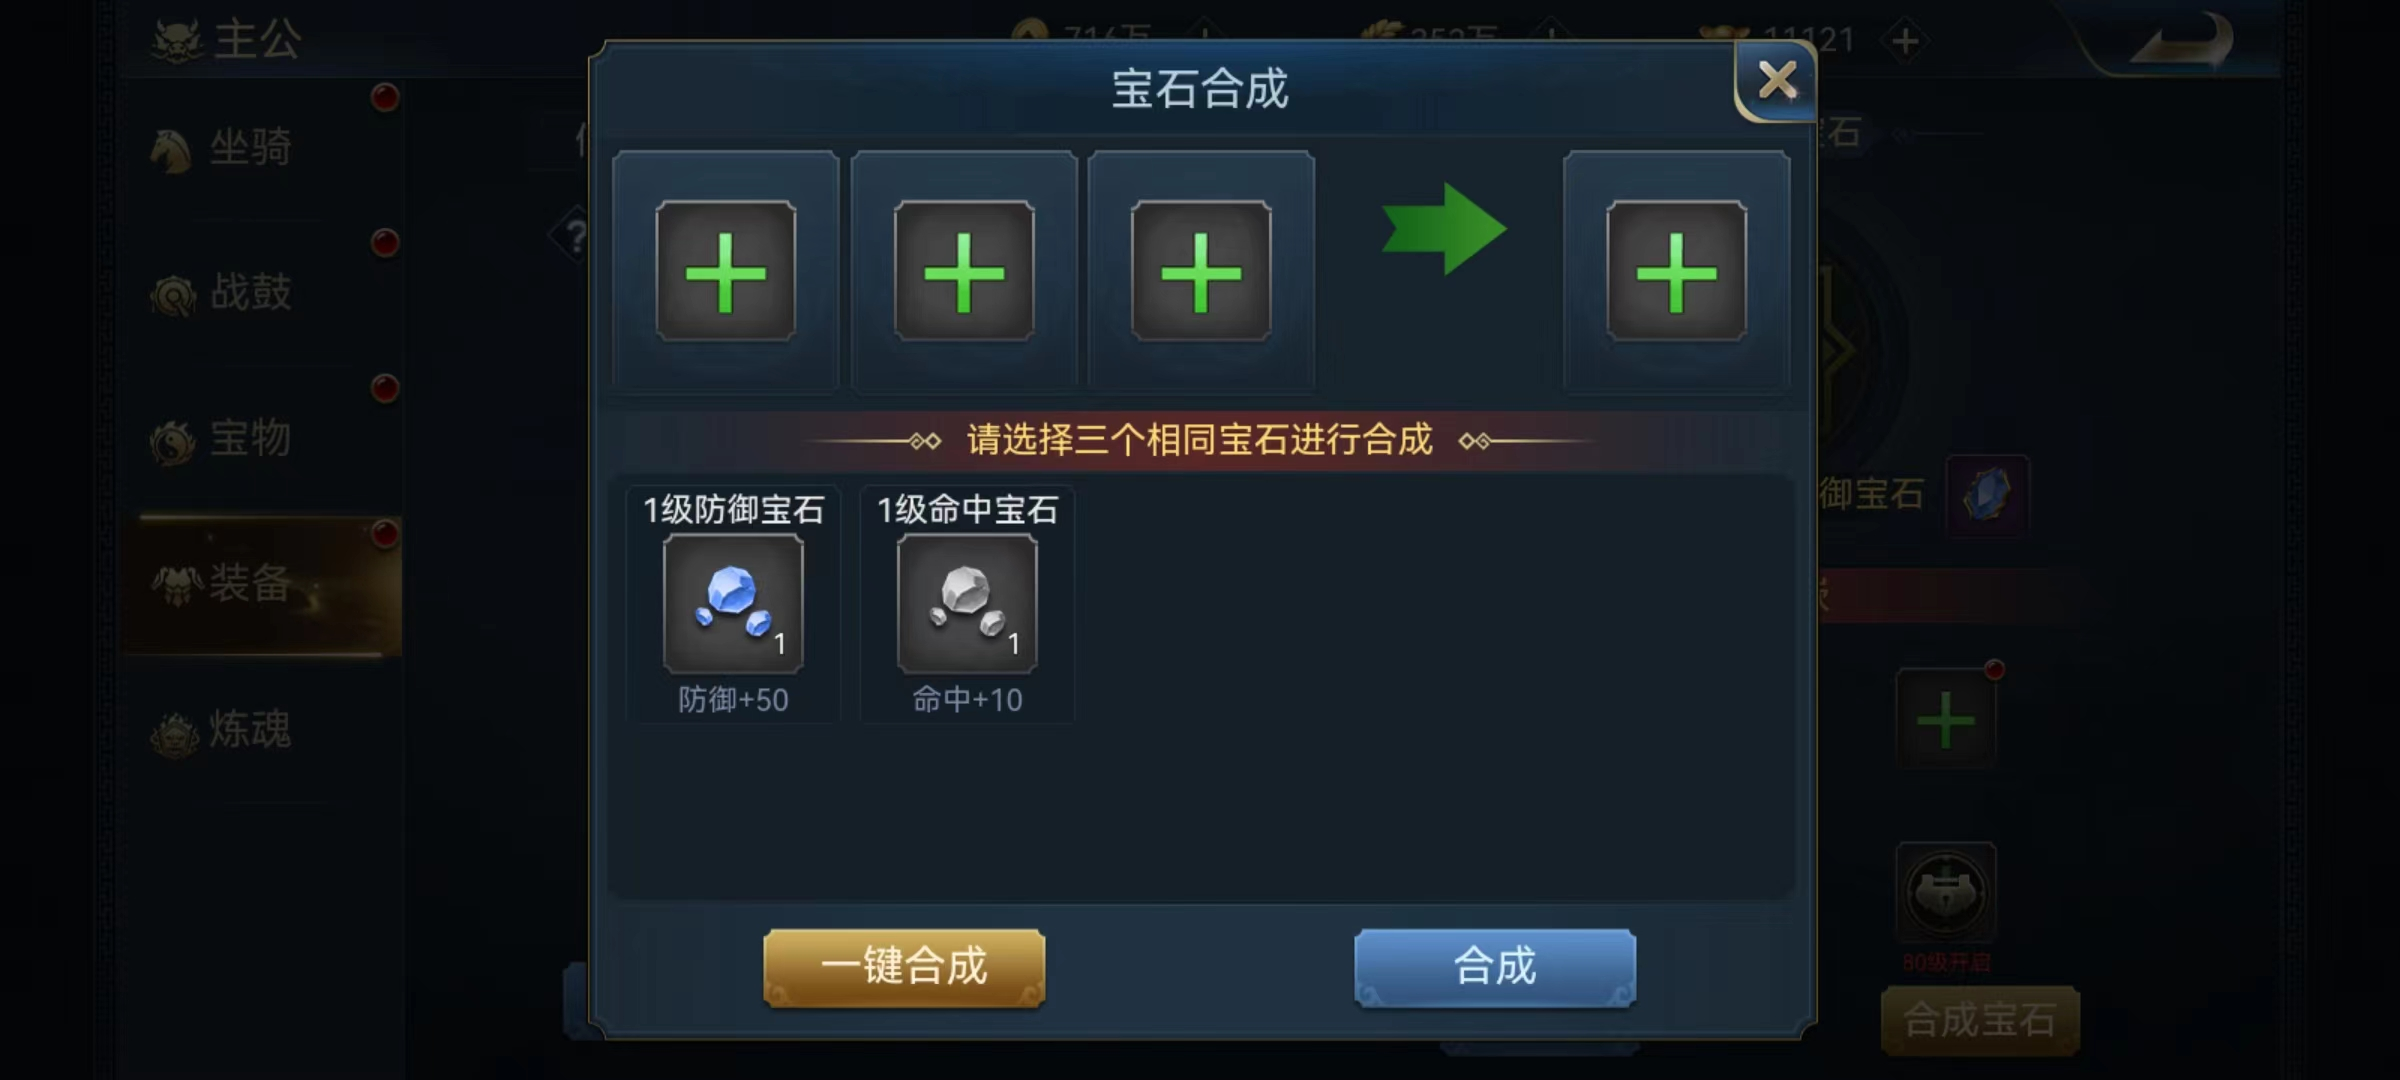Select the blue 1级防御宝石 gem icon

[x=733, y=603]
